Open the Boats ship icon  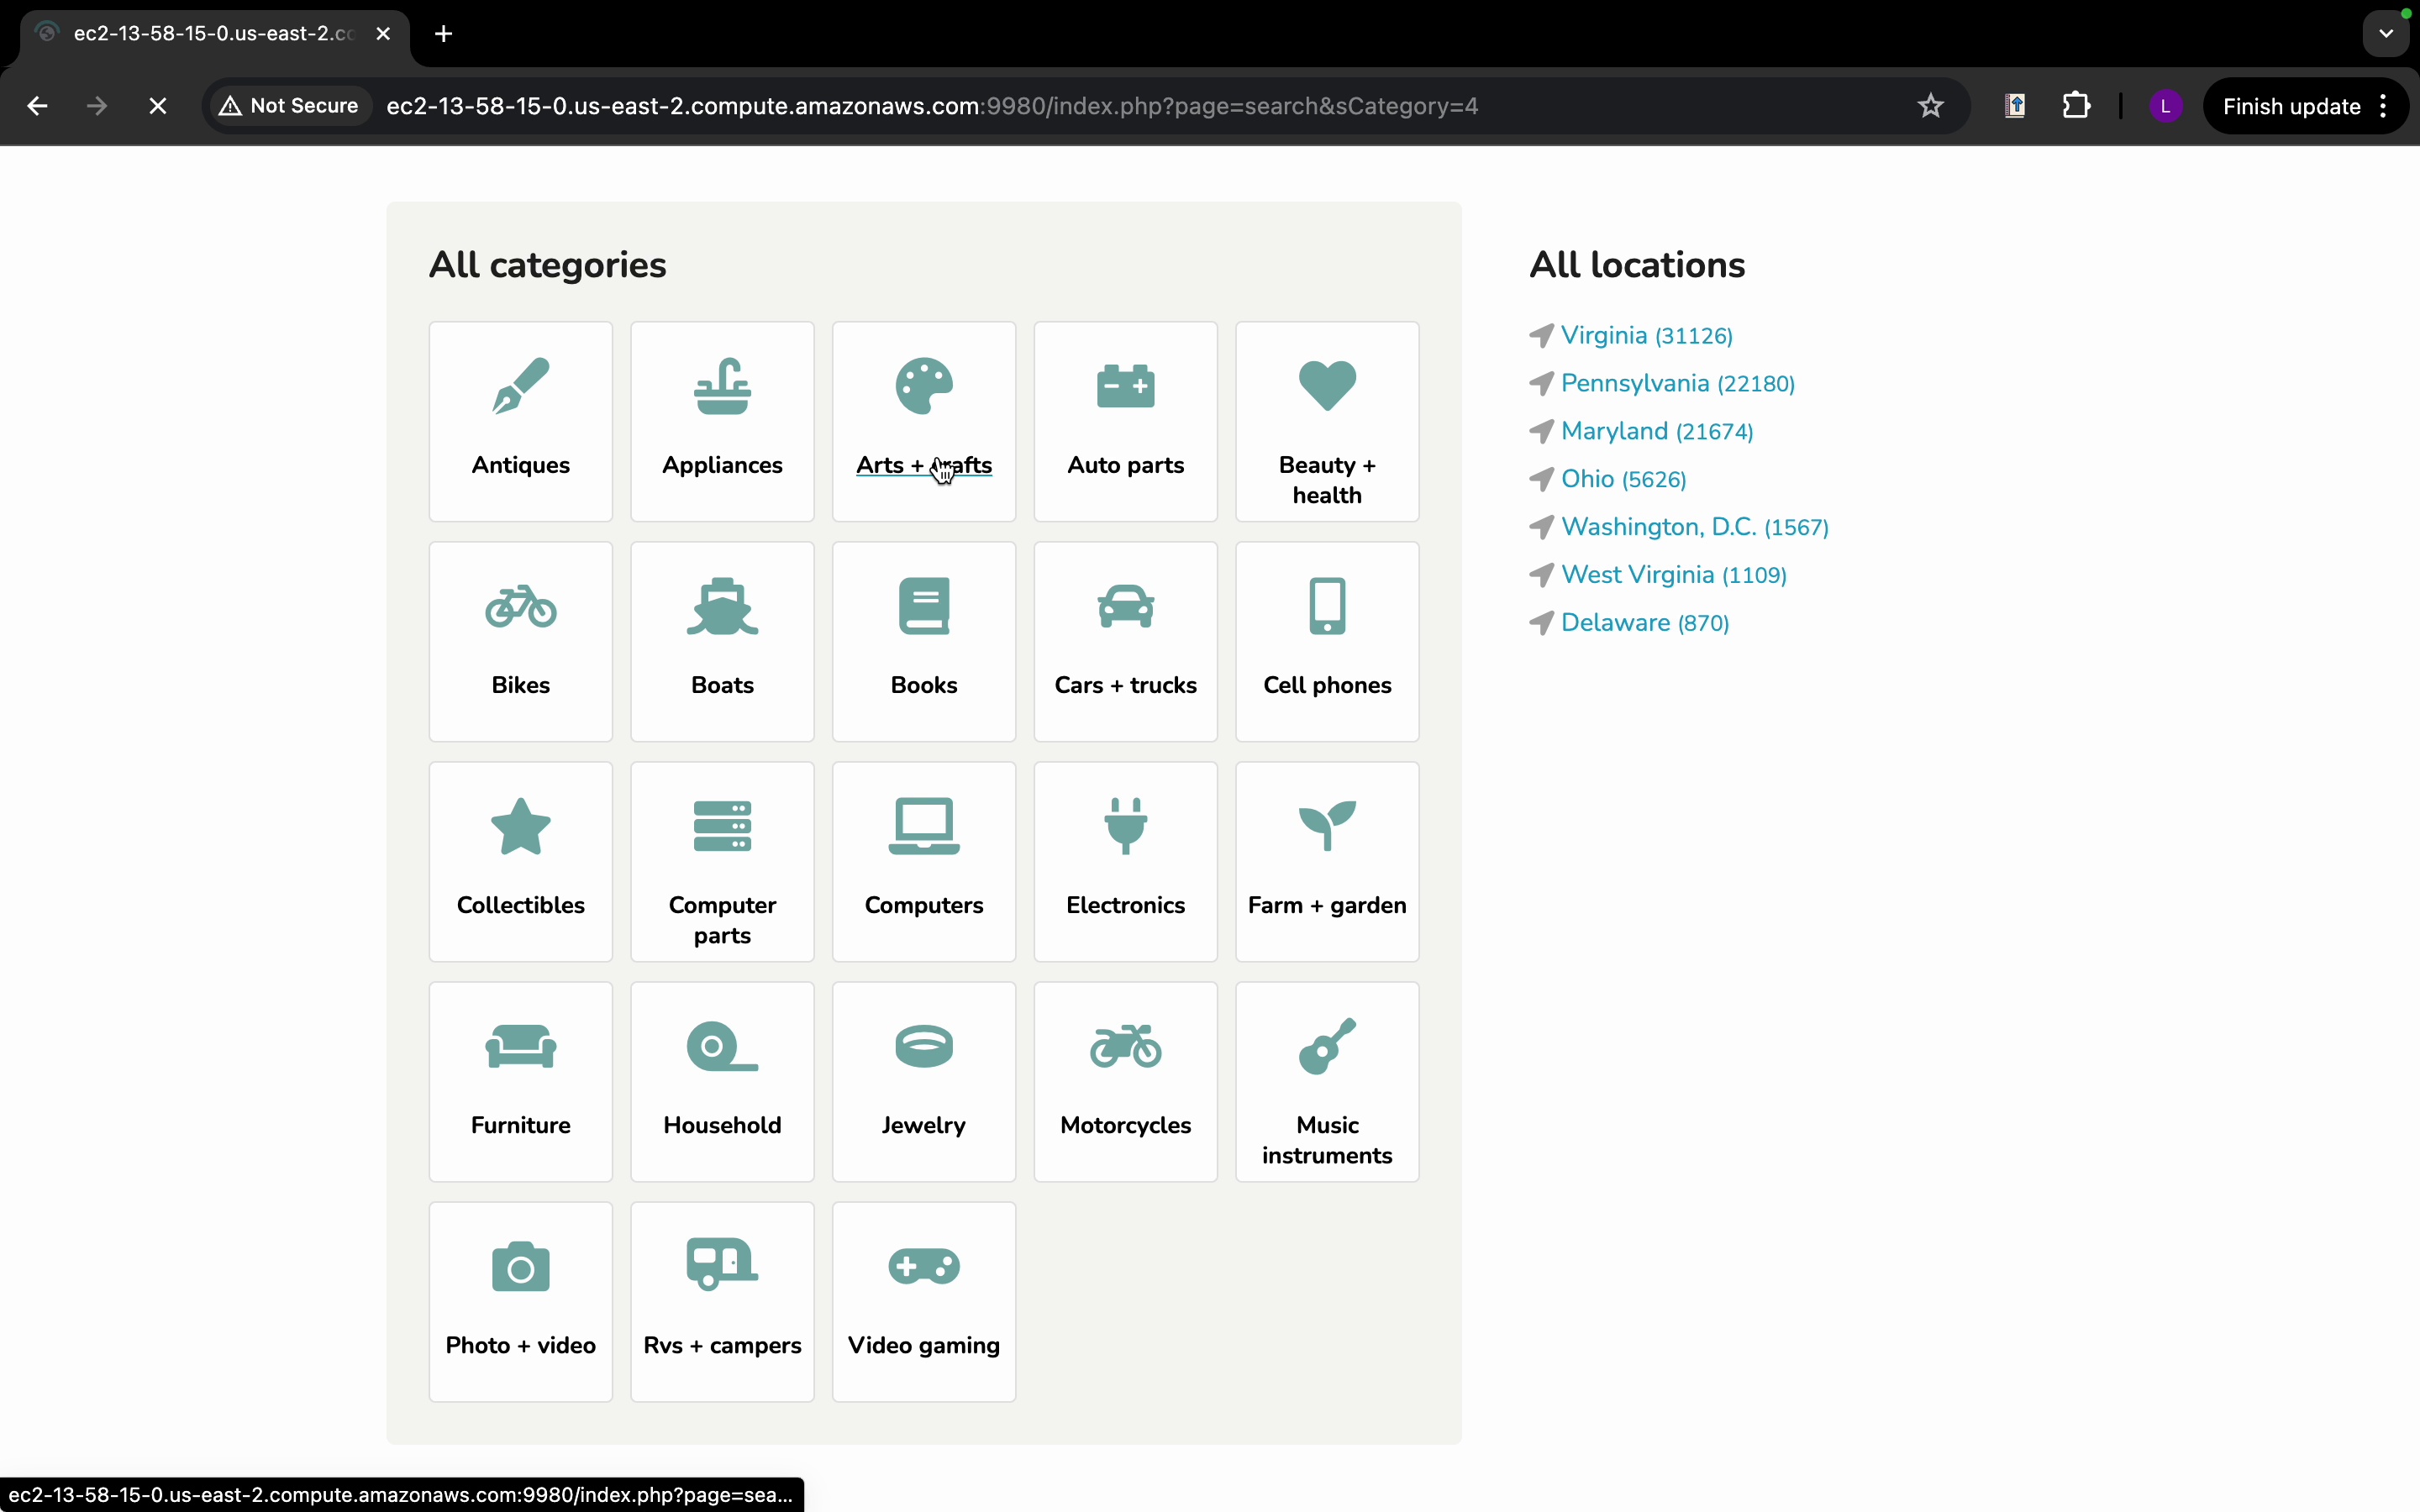point(722,606)
